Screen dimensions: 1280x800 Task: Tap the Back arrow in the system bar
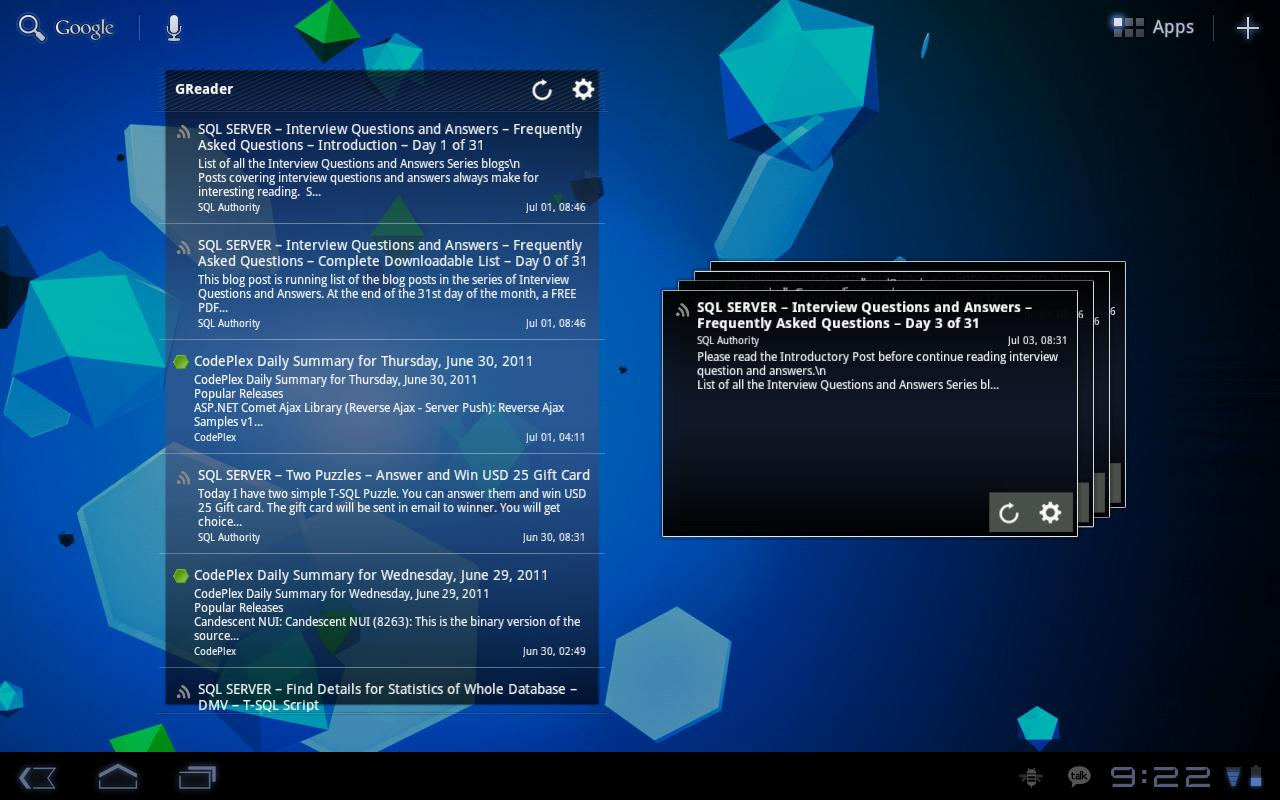37,777
